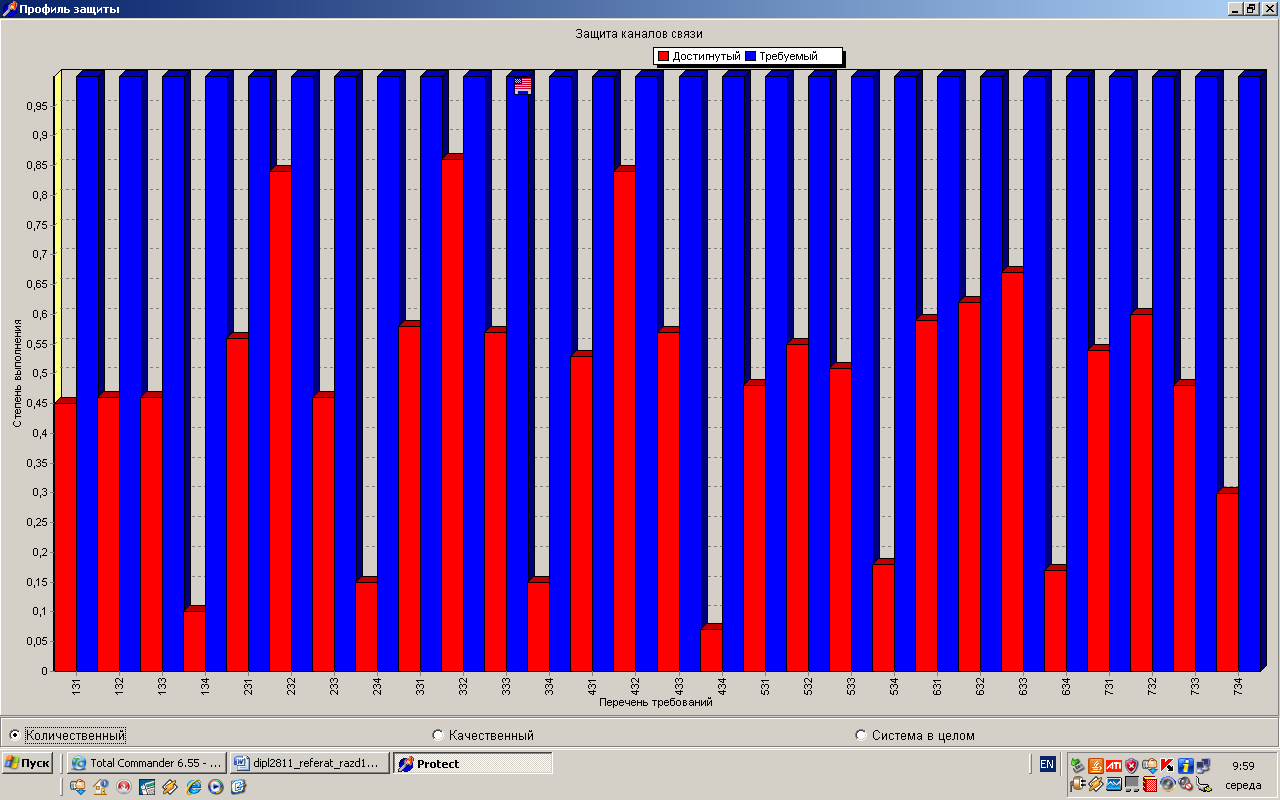1280x800 pixels.
Task: Select the Количественный radio button
Action: tap(14, 735)
